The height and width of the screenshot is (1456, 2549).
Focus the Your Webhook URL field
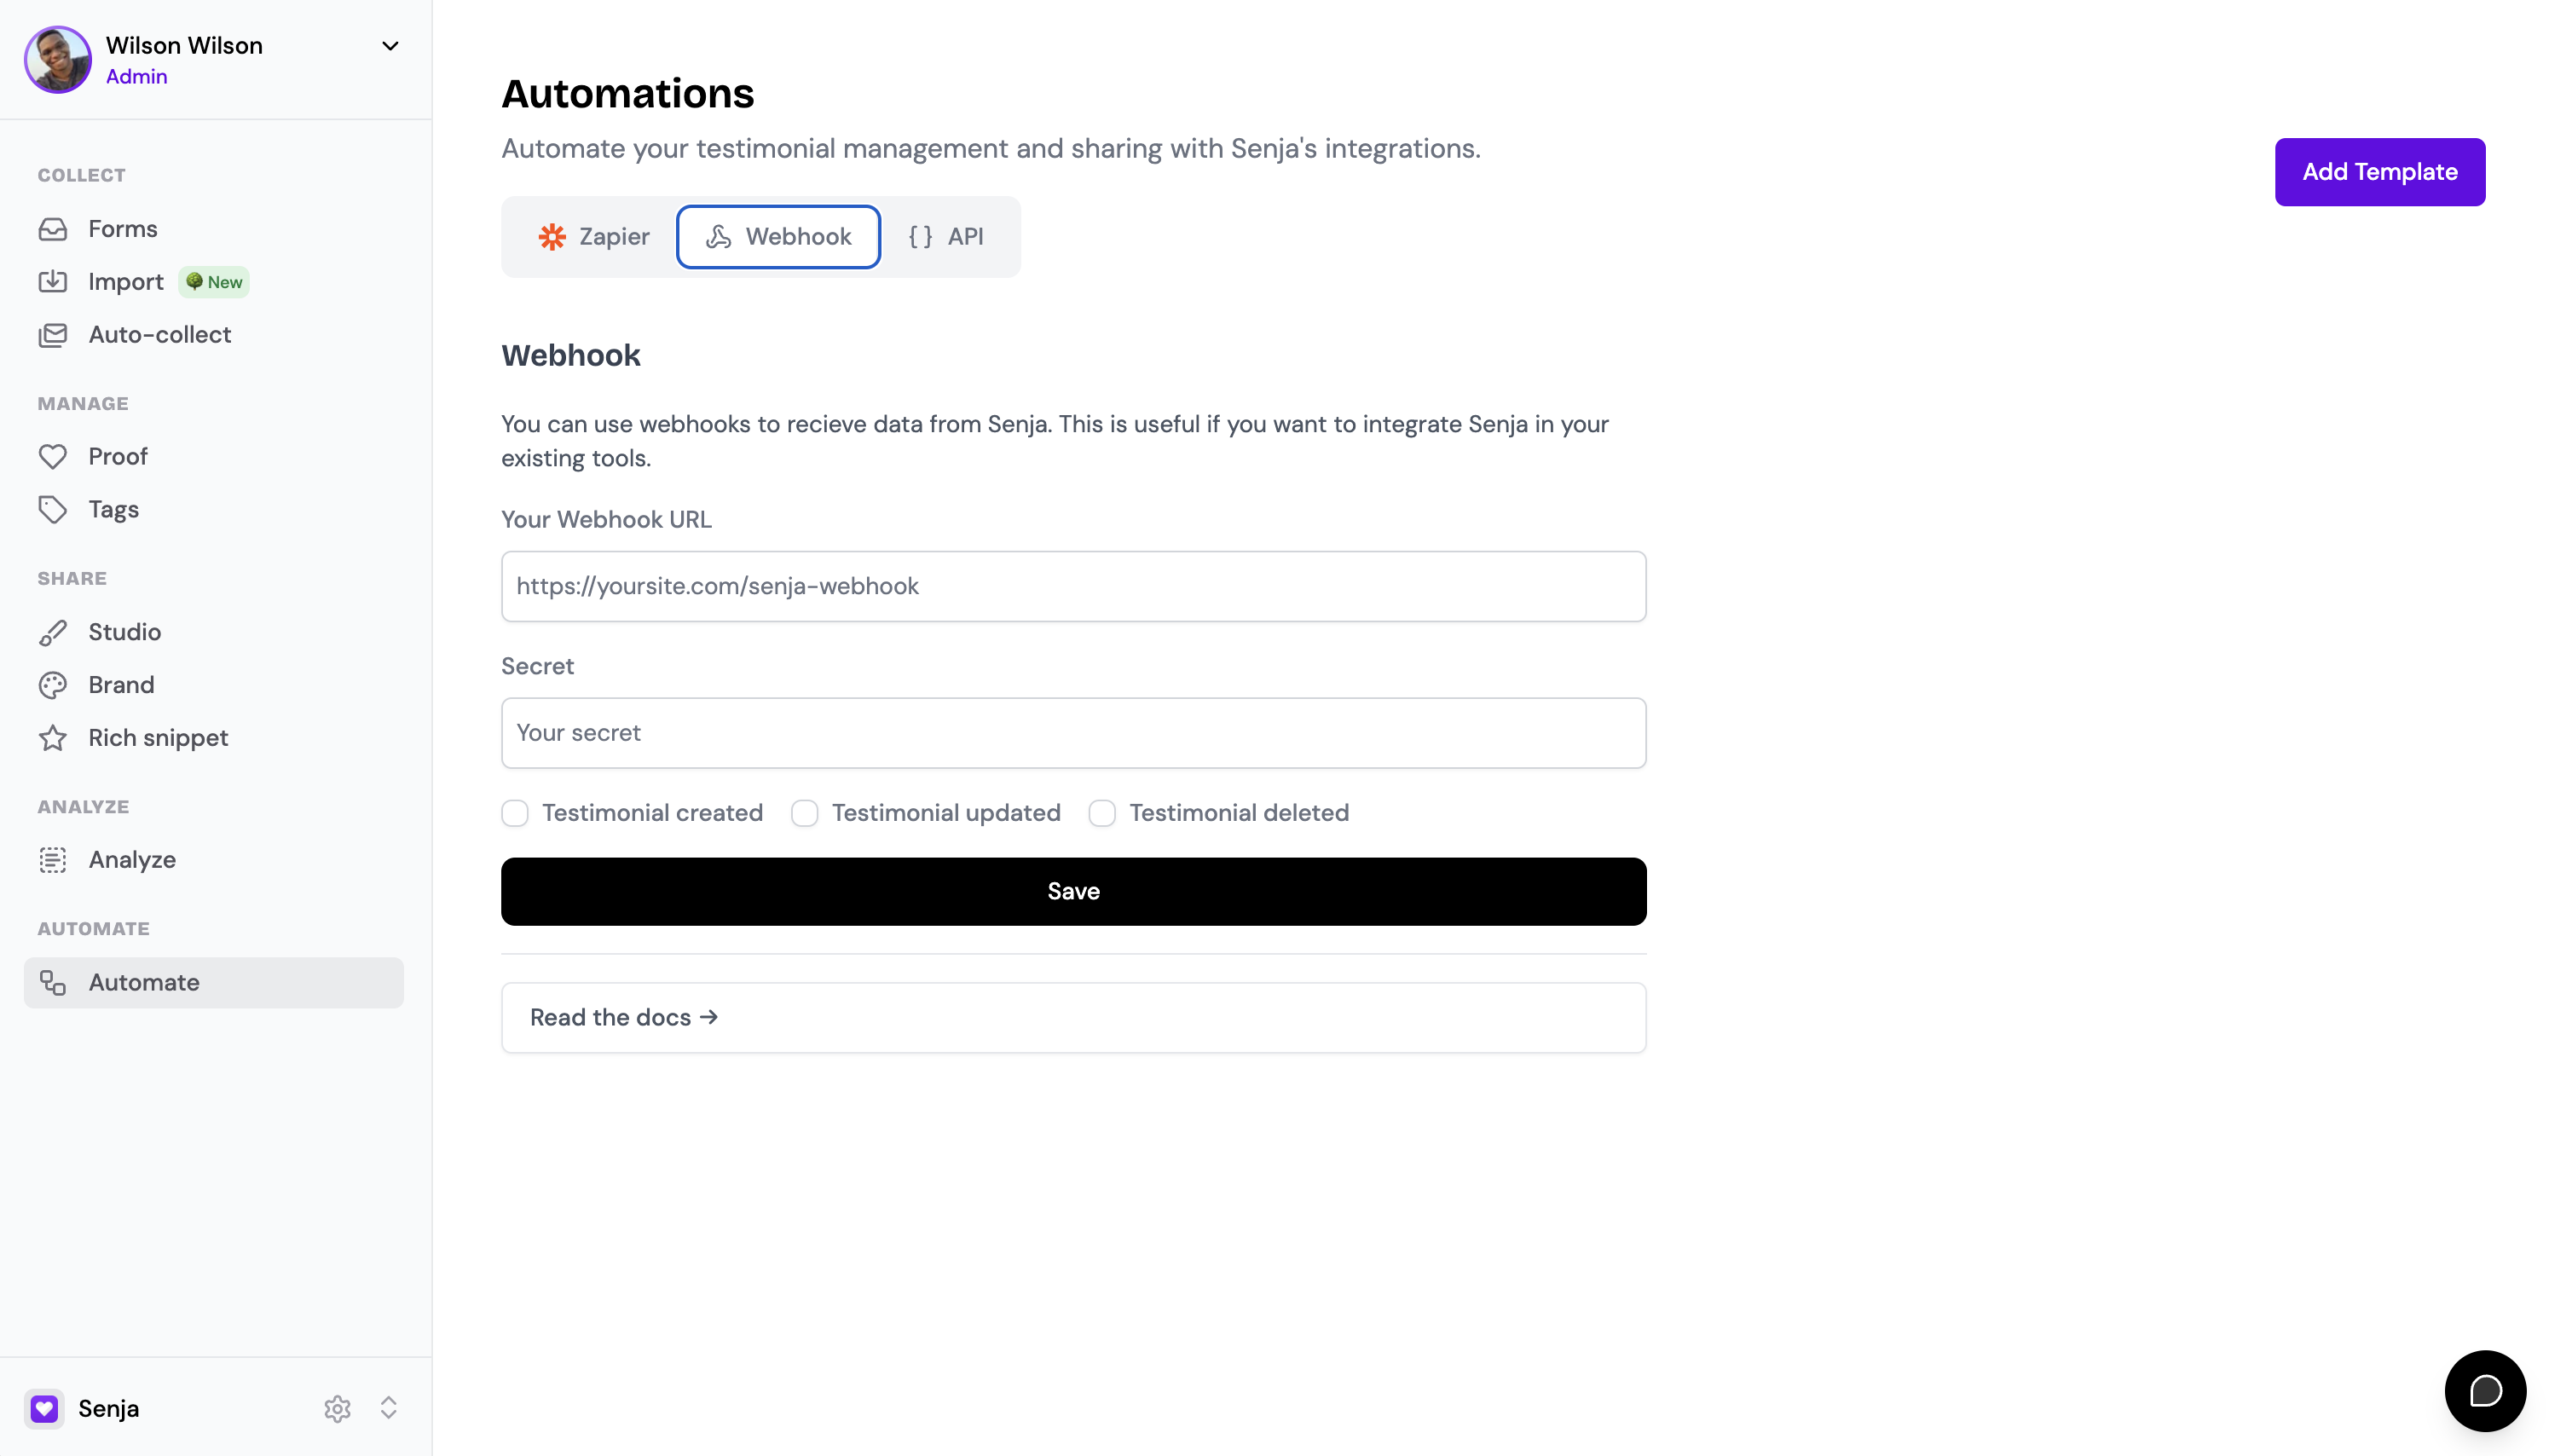[x=1073, y=586]
